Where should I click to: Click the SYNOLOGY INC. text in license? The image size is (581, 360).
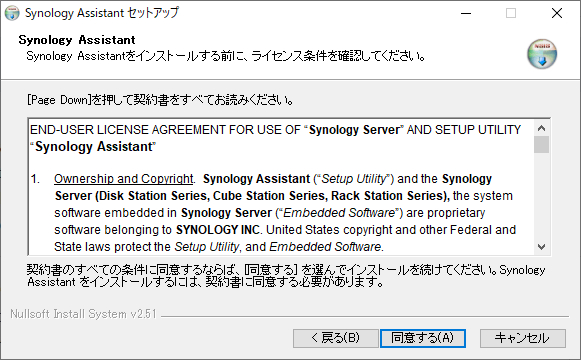pyautogui.click(x=219, y=230)
